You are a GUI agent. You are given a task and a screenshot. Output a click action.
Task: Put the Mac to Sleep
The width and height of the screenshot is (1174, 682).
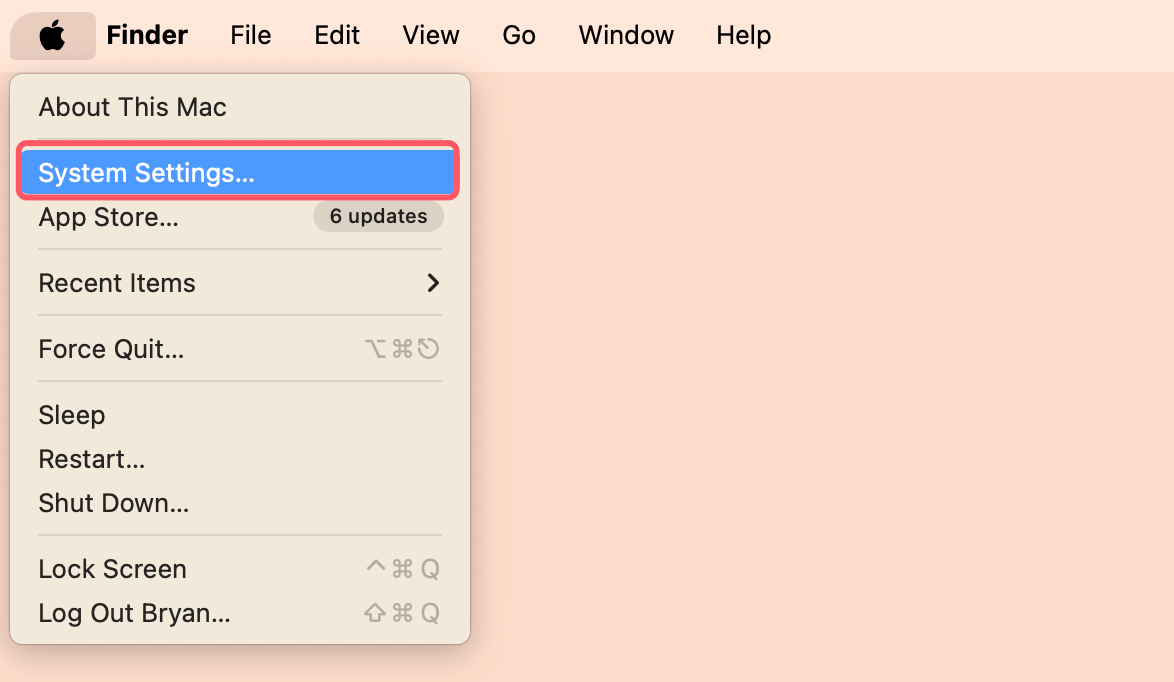(x=71, y=415)
